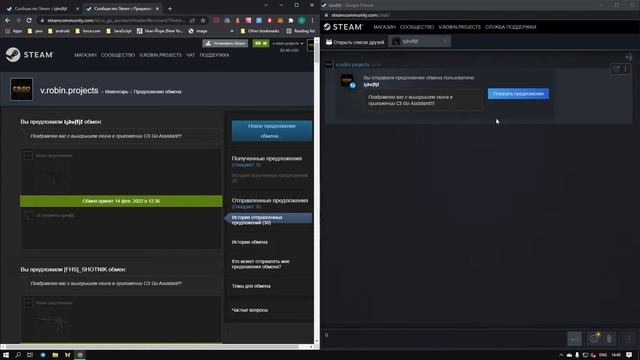
Task: Open ПОДДЕРЖКА in left Steam page
Action: [x=214, y=55]
